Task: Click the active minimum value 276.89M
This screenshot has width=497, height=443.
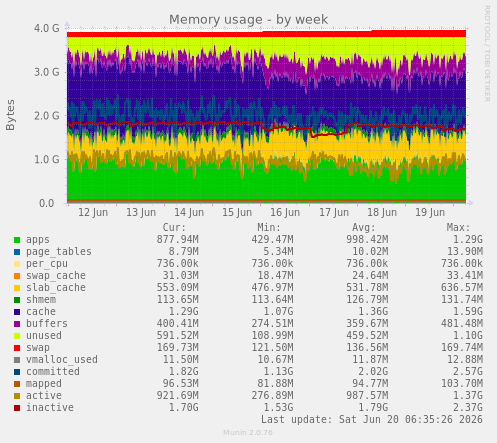Action: pos(272,396)
